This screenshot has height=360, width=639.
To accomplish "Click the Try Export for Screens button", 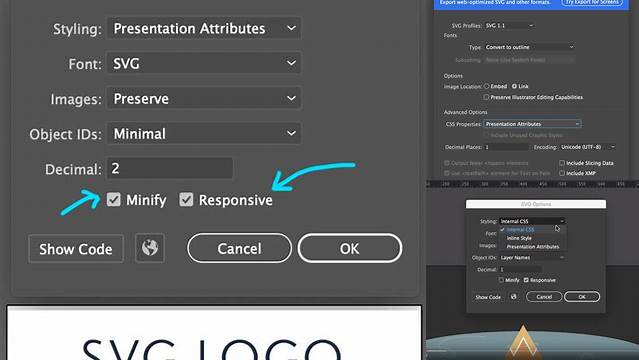I will pyautogui.click(x=592, y=2).
